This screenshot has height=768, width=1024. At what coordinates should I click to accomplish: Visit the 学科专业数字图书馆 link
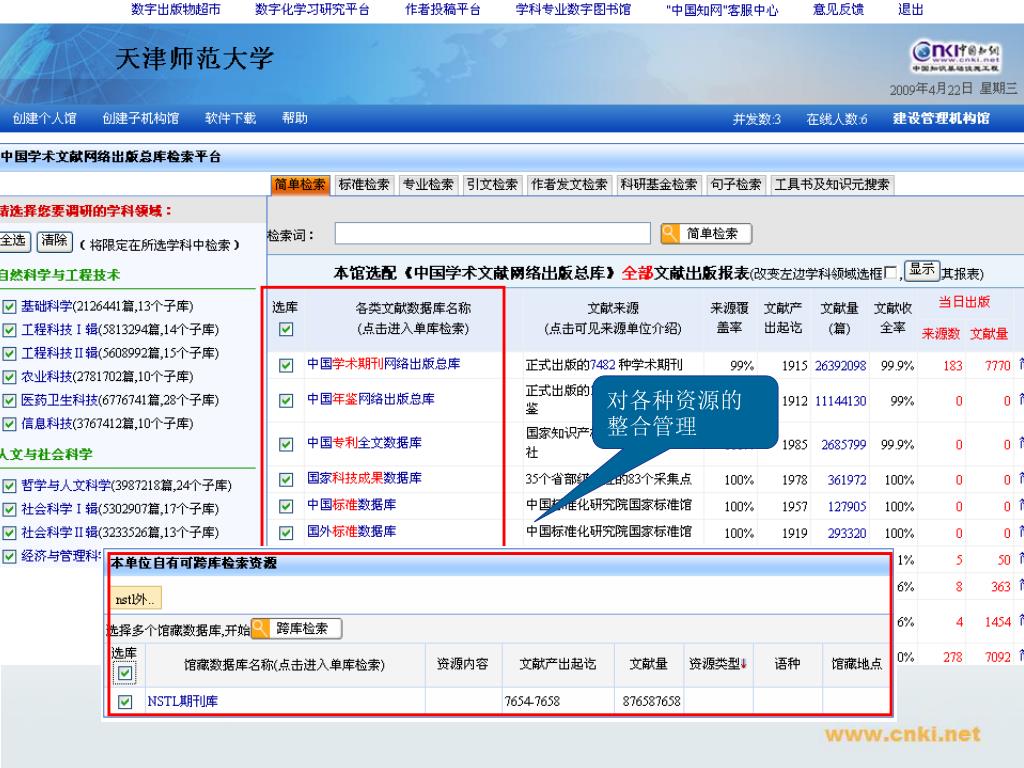point(573,9)
